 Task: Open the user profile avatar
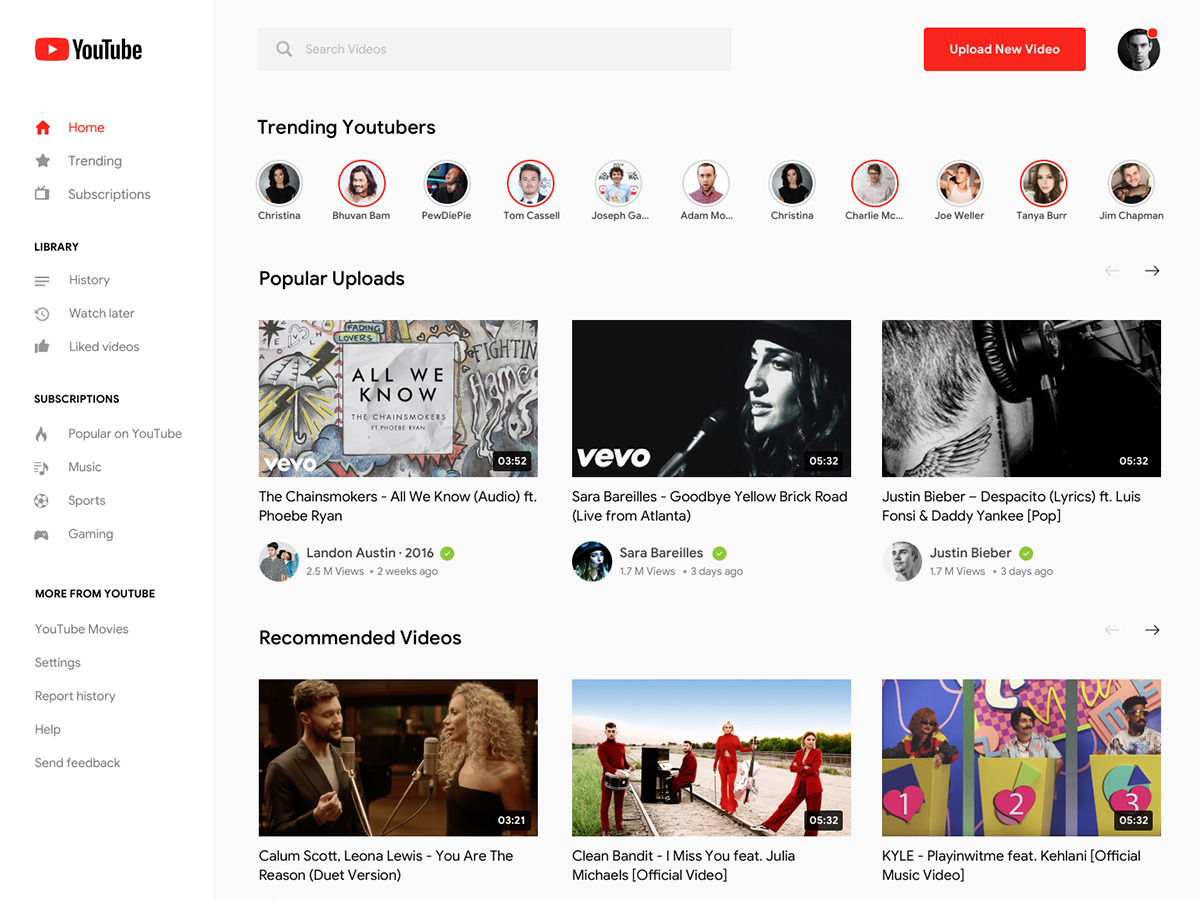click(x=1138, y=49)
